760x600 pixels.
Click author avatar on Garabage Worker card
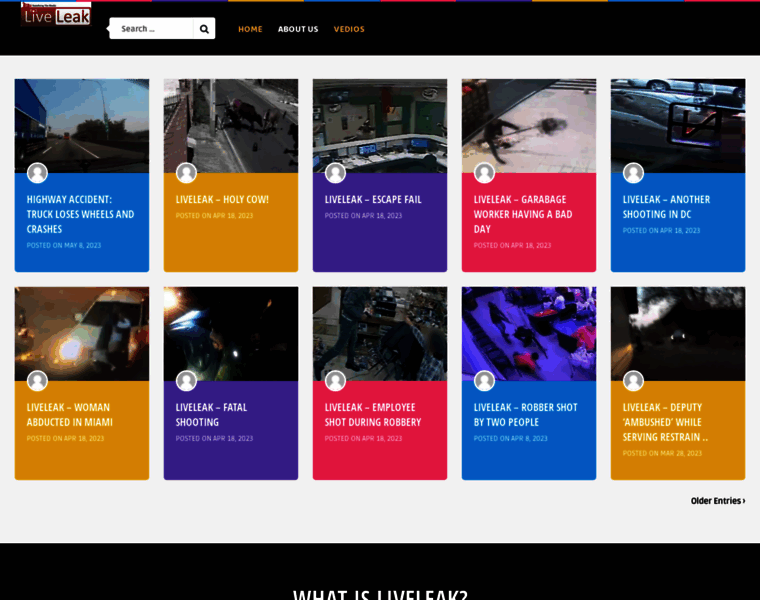(484, 173)
